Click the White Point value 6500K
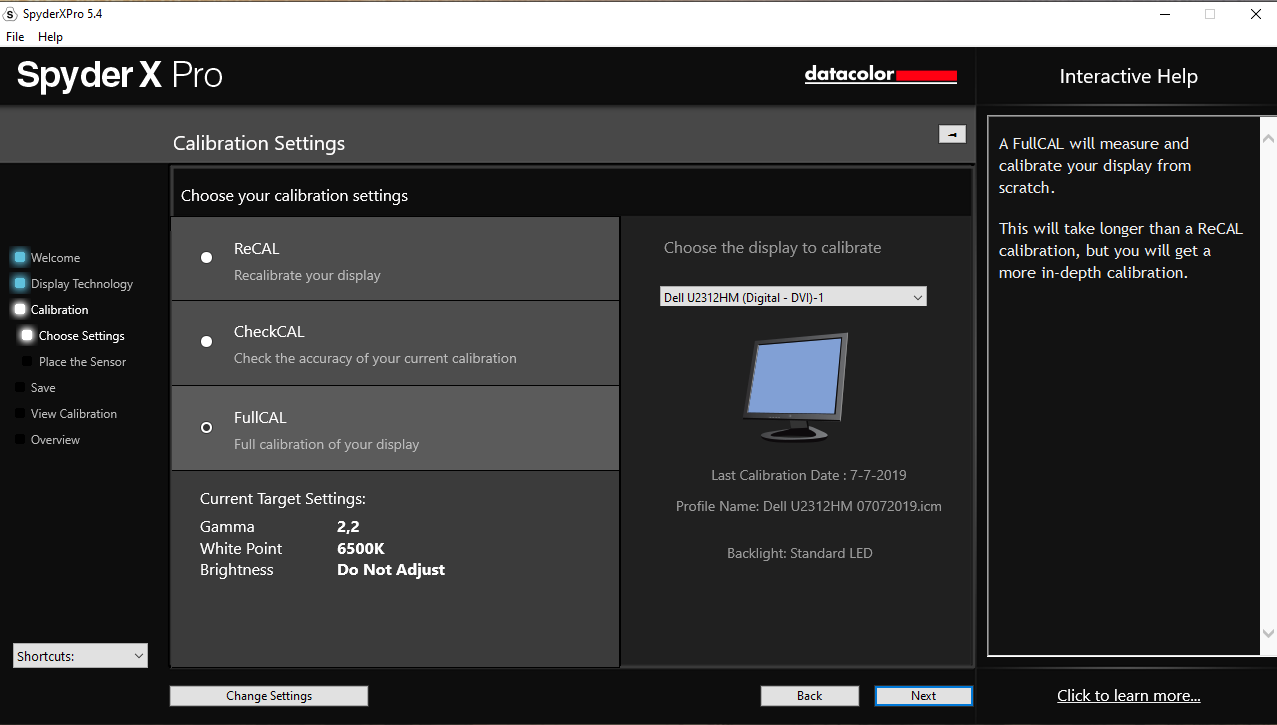 coord(361,549)
